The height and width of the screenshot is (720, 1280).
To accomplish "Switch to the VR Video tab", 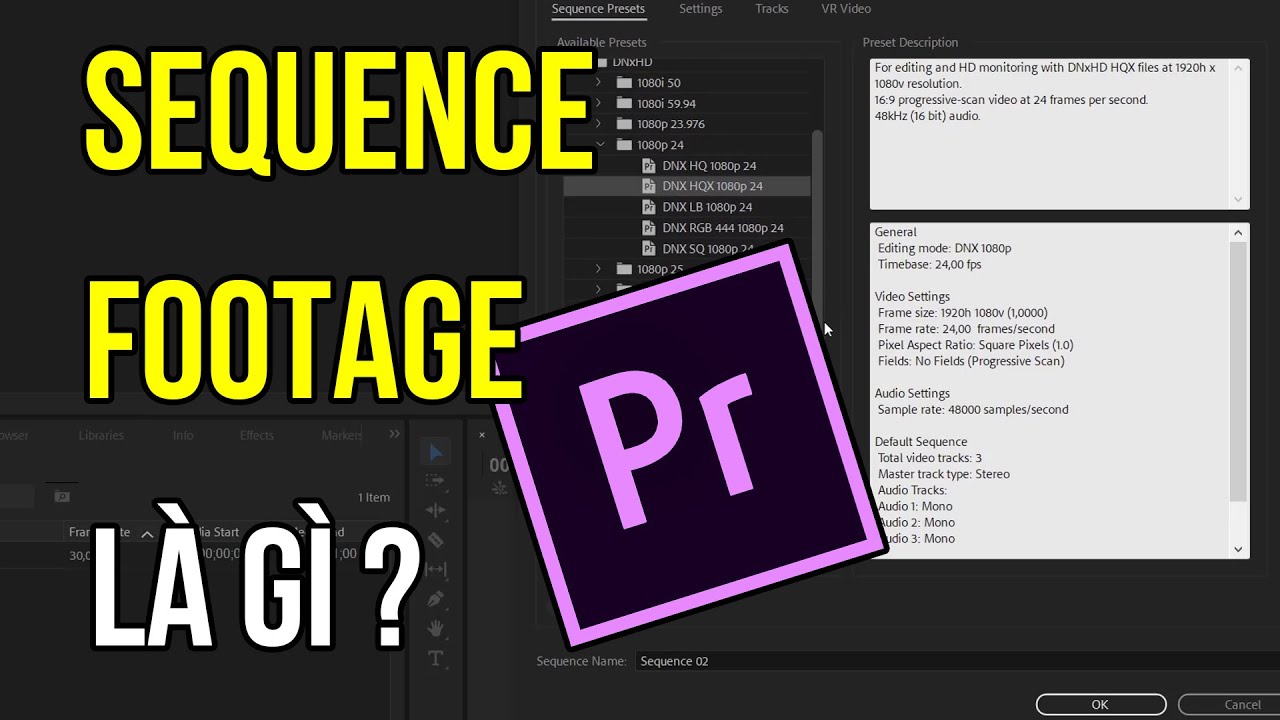I will tap(846, 9).
